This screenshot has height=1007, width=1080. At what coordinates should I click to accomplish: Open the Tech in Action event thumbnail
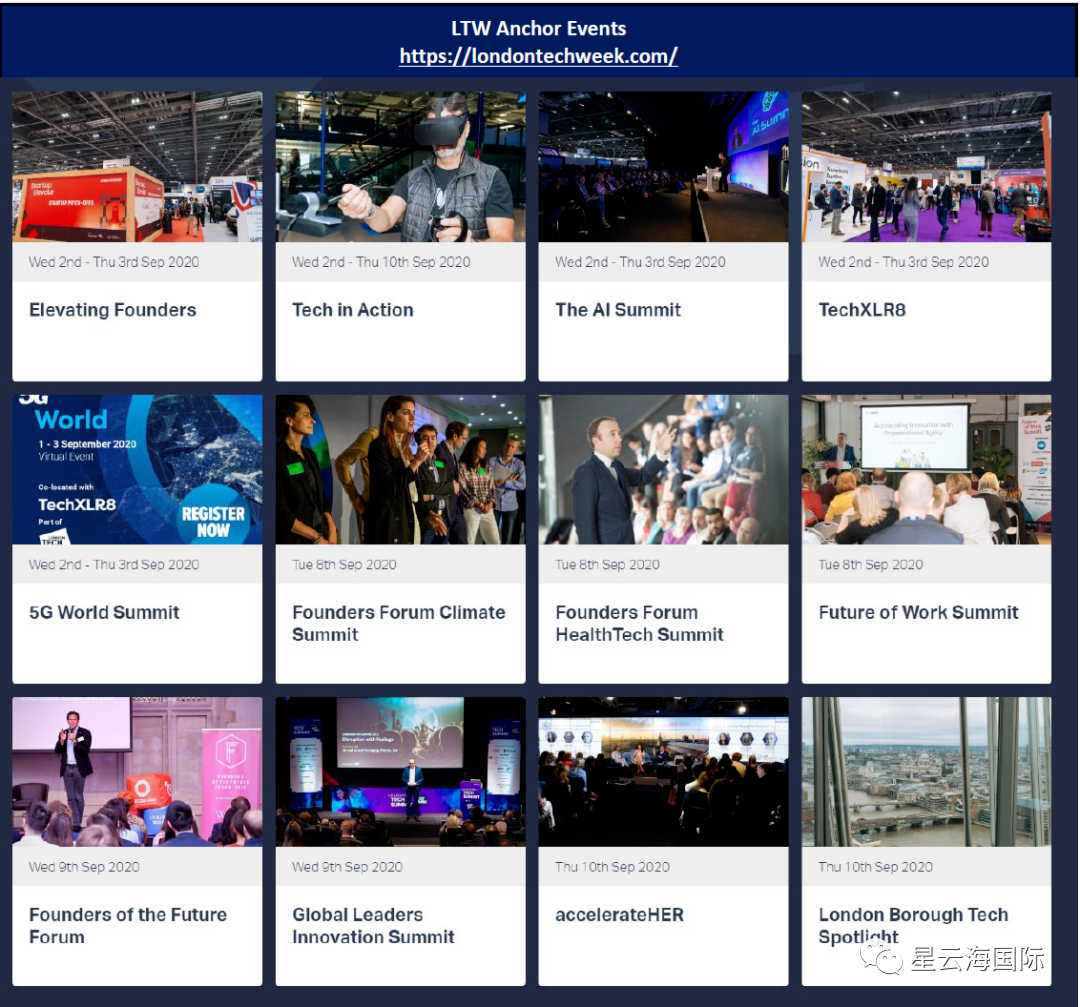point(400,167)
